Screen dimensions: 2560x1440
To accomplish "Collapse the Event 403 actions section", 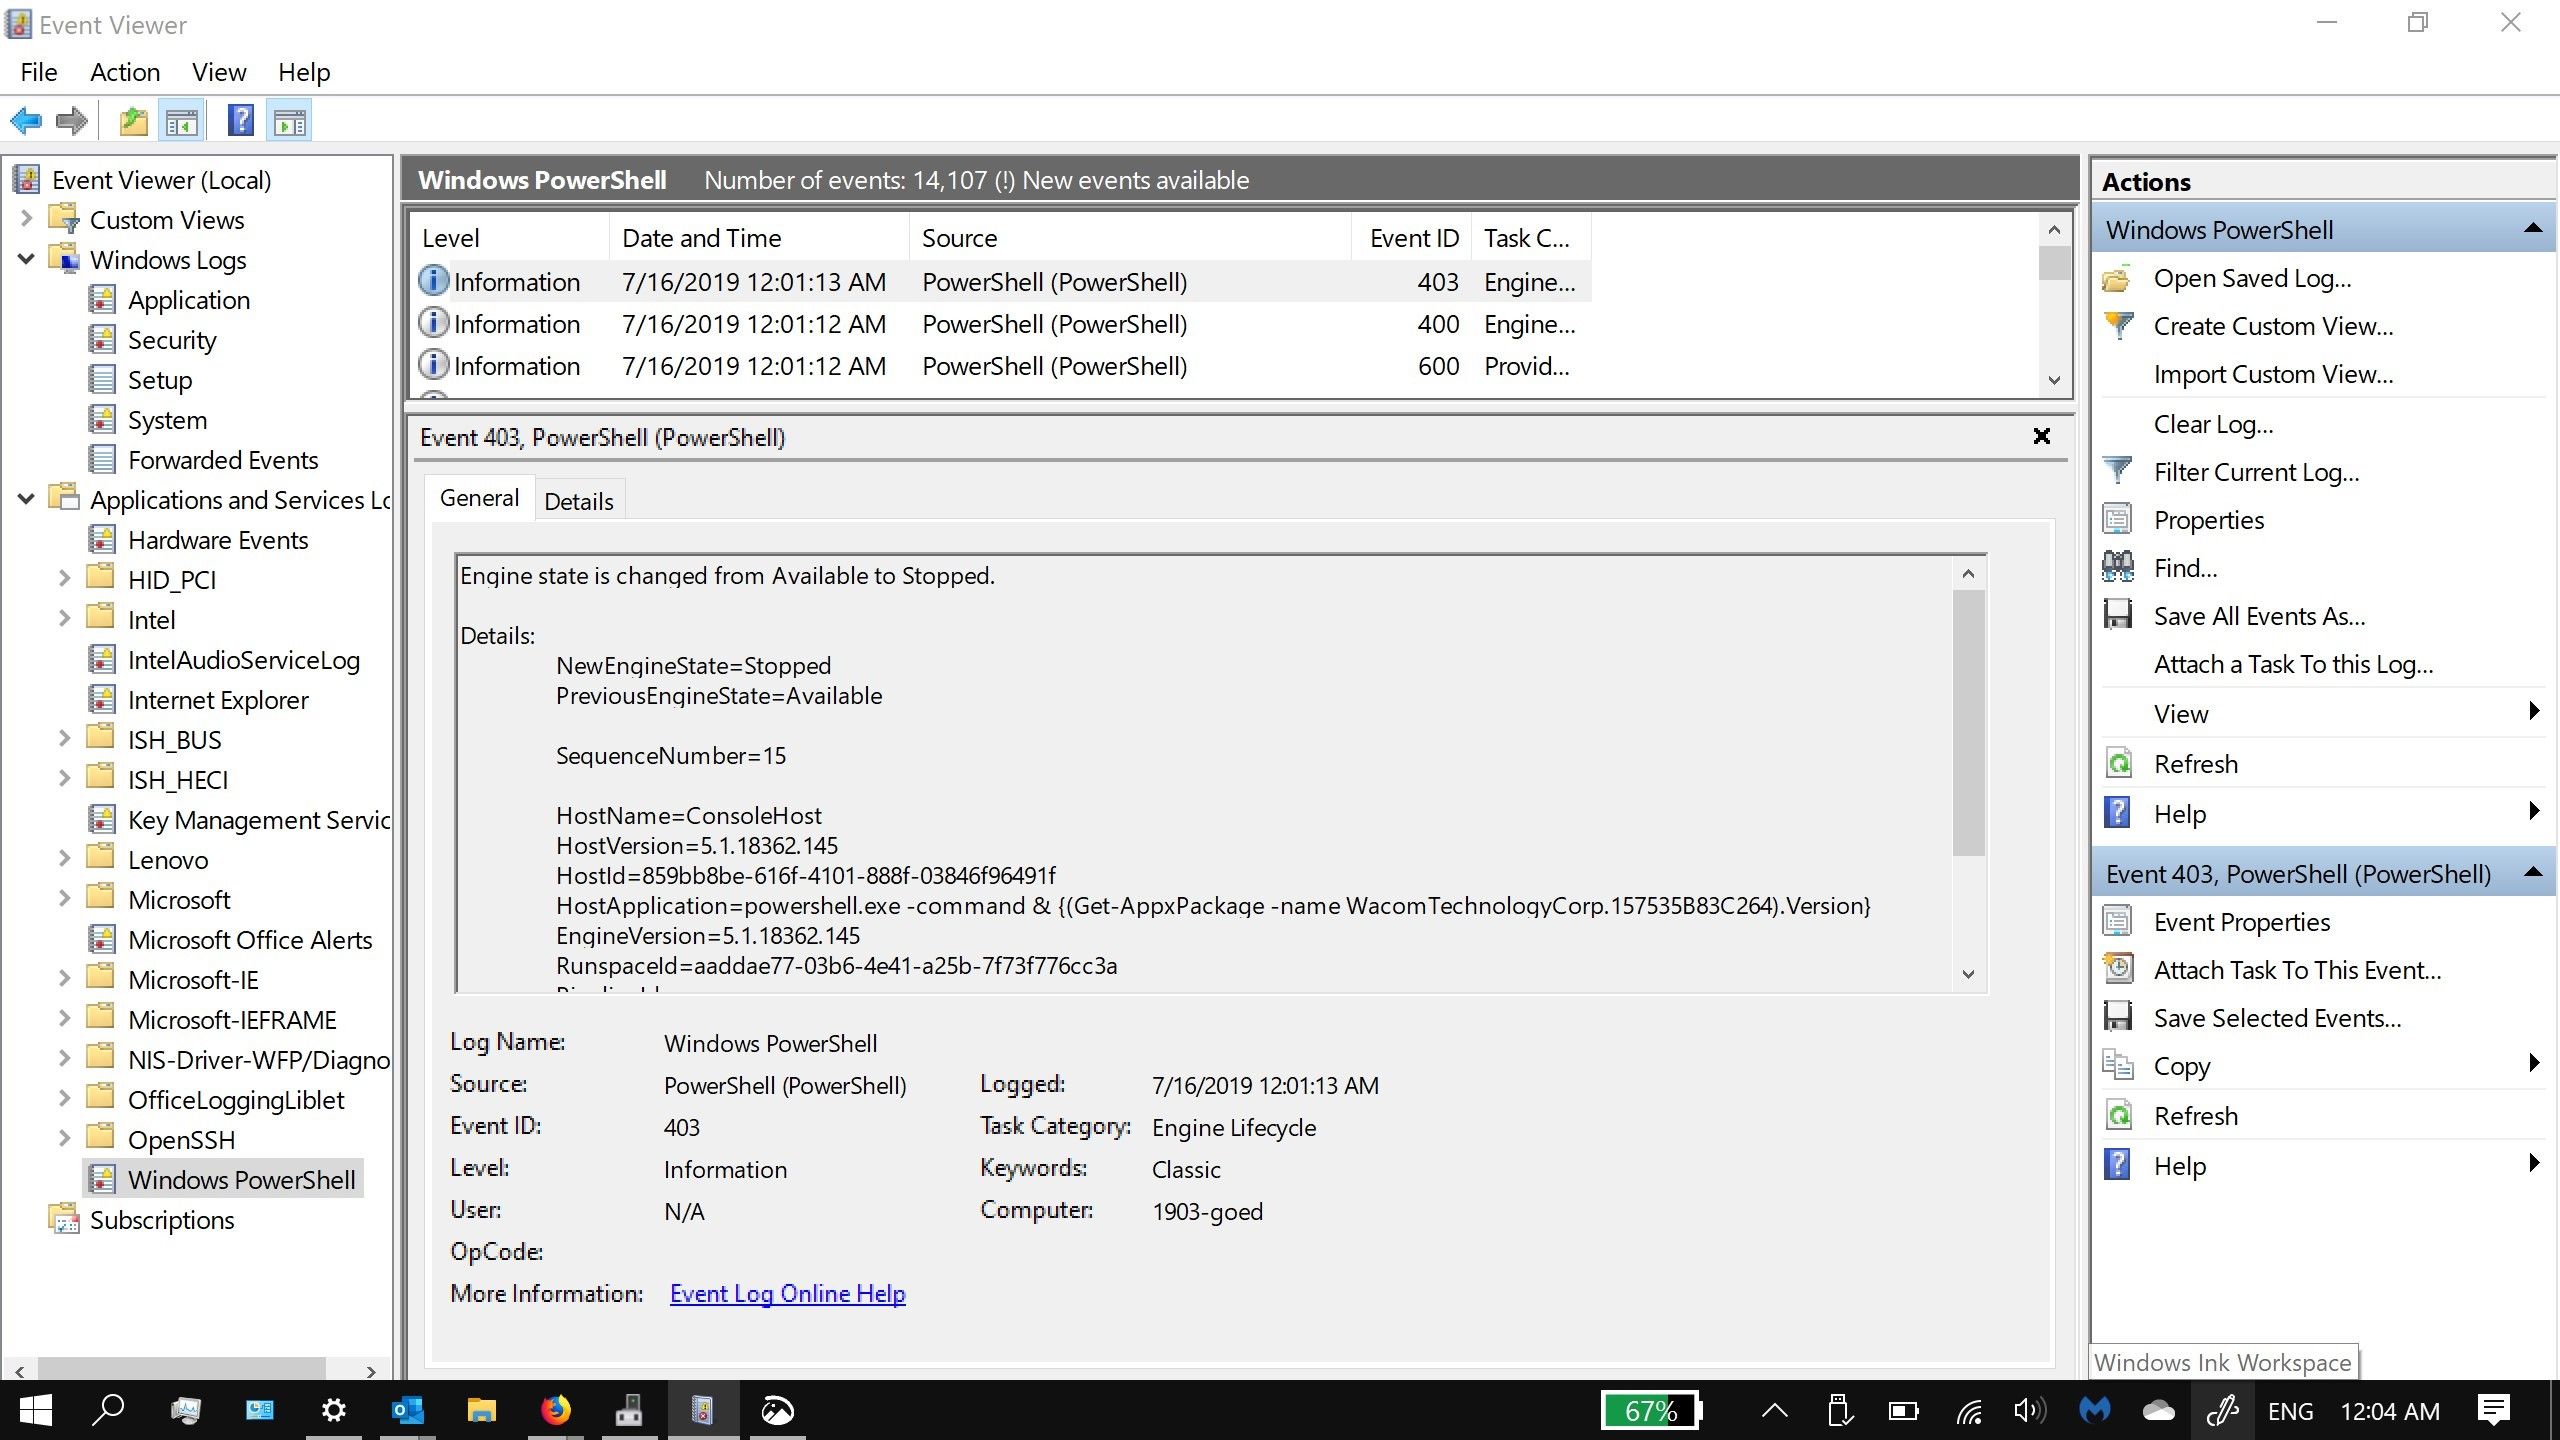I will coord(2533,873).
